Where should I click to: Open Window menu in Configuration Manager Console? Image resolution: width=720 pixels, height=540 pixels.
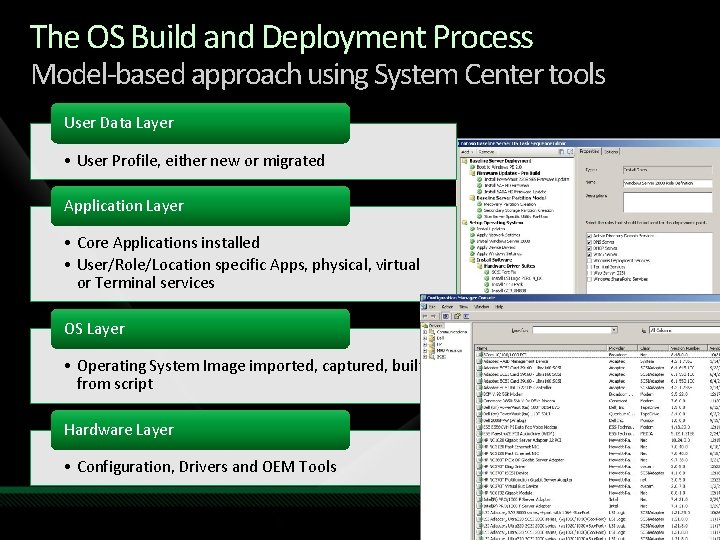pyautogui.click(x=481, y=307)
